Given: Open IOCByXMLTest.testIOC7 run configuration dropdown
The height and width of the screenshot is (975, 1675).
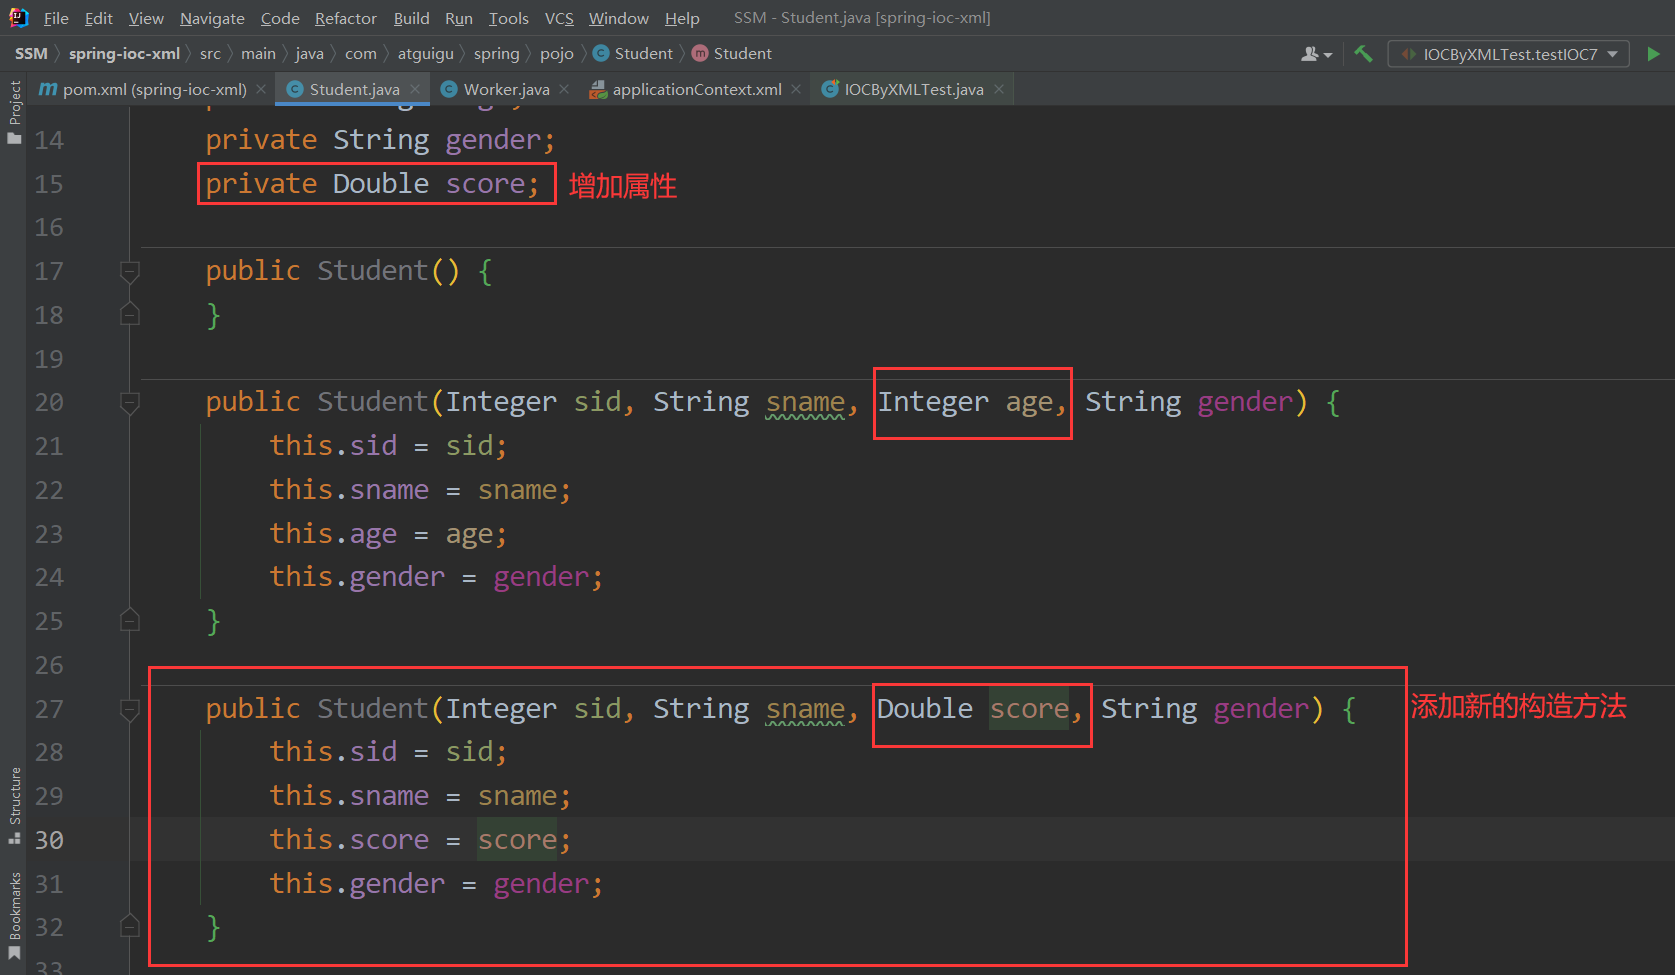Looking at the screenshot, I should pyautogui.click(x=1509, y=54).
